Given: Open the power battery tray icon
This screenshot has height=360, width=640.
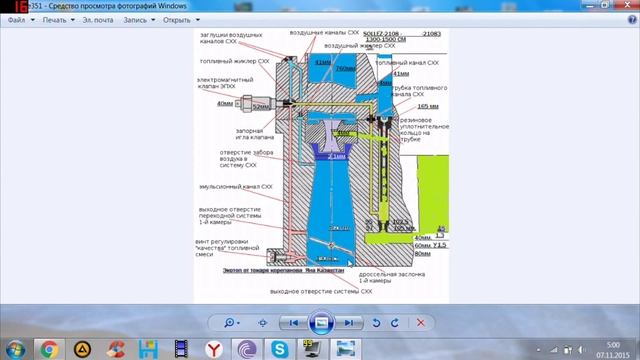Looking at the screenshot, I should coord(568,350).
